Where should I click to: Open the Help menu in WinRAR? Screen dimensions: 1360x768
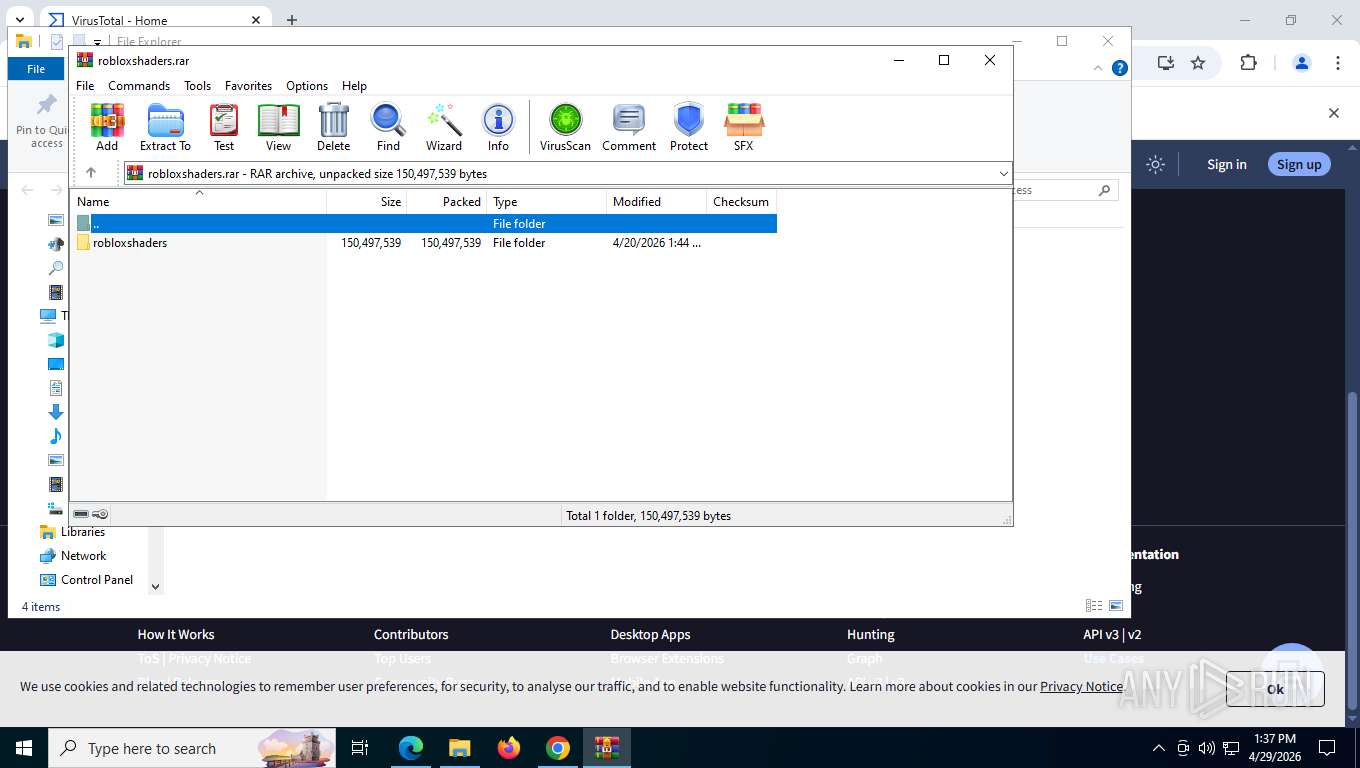click(x=354, y=86)
